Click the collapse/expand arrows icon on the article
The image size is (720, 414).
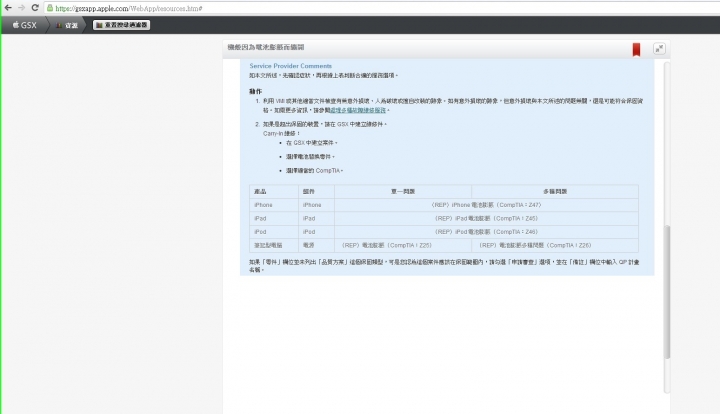[659, 49]
